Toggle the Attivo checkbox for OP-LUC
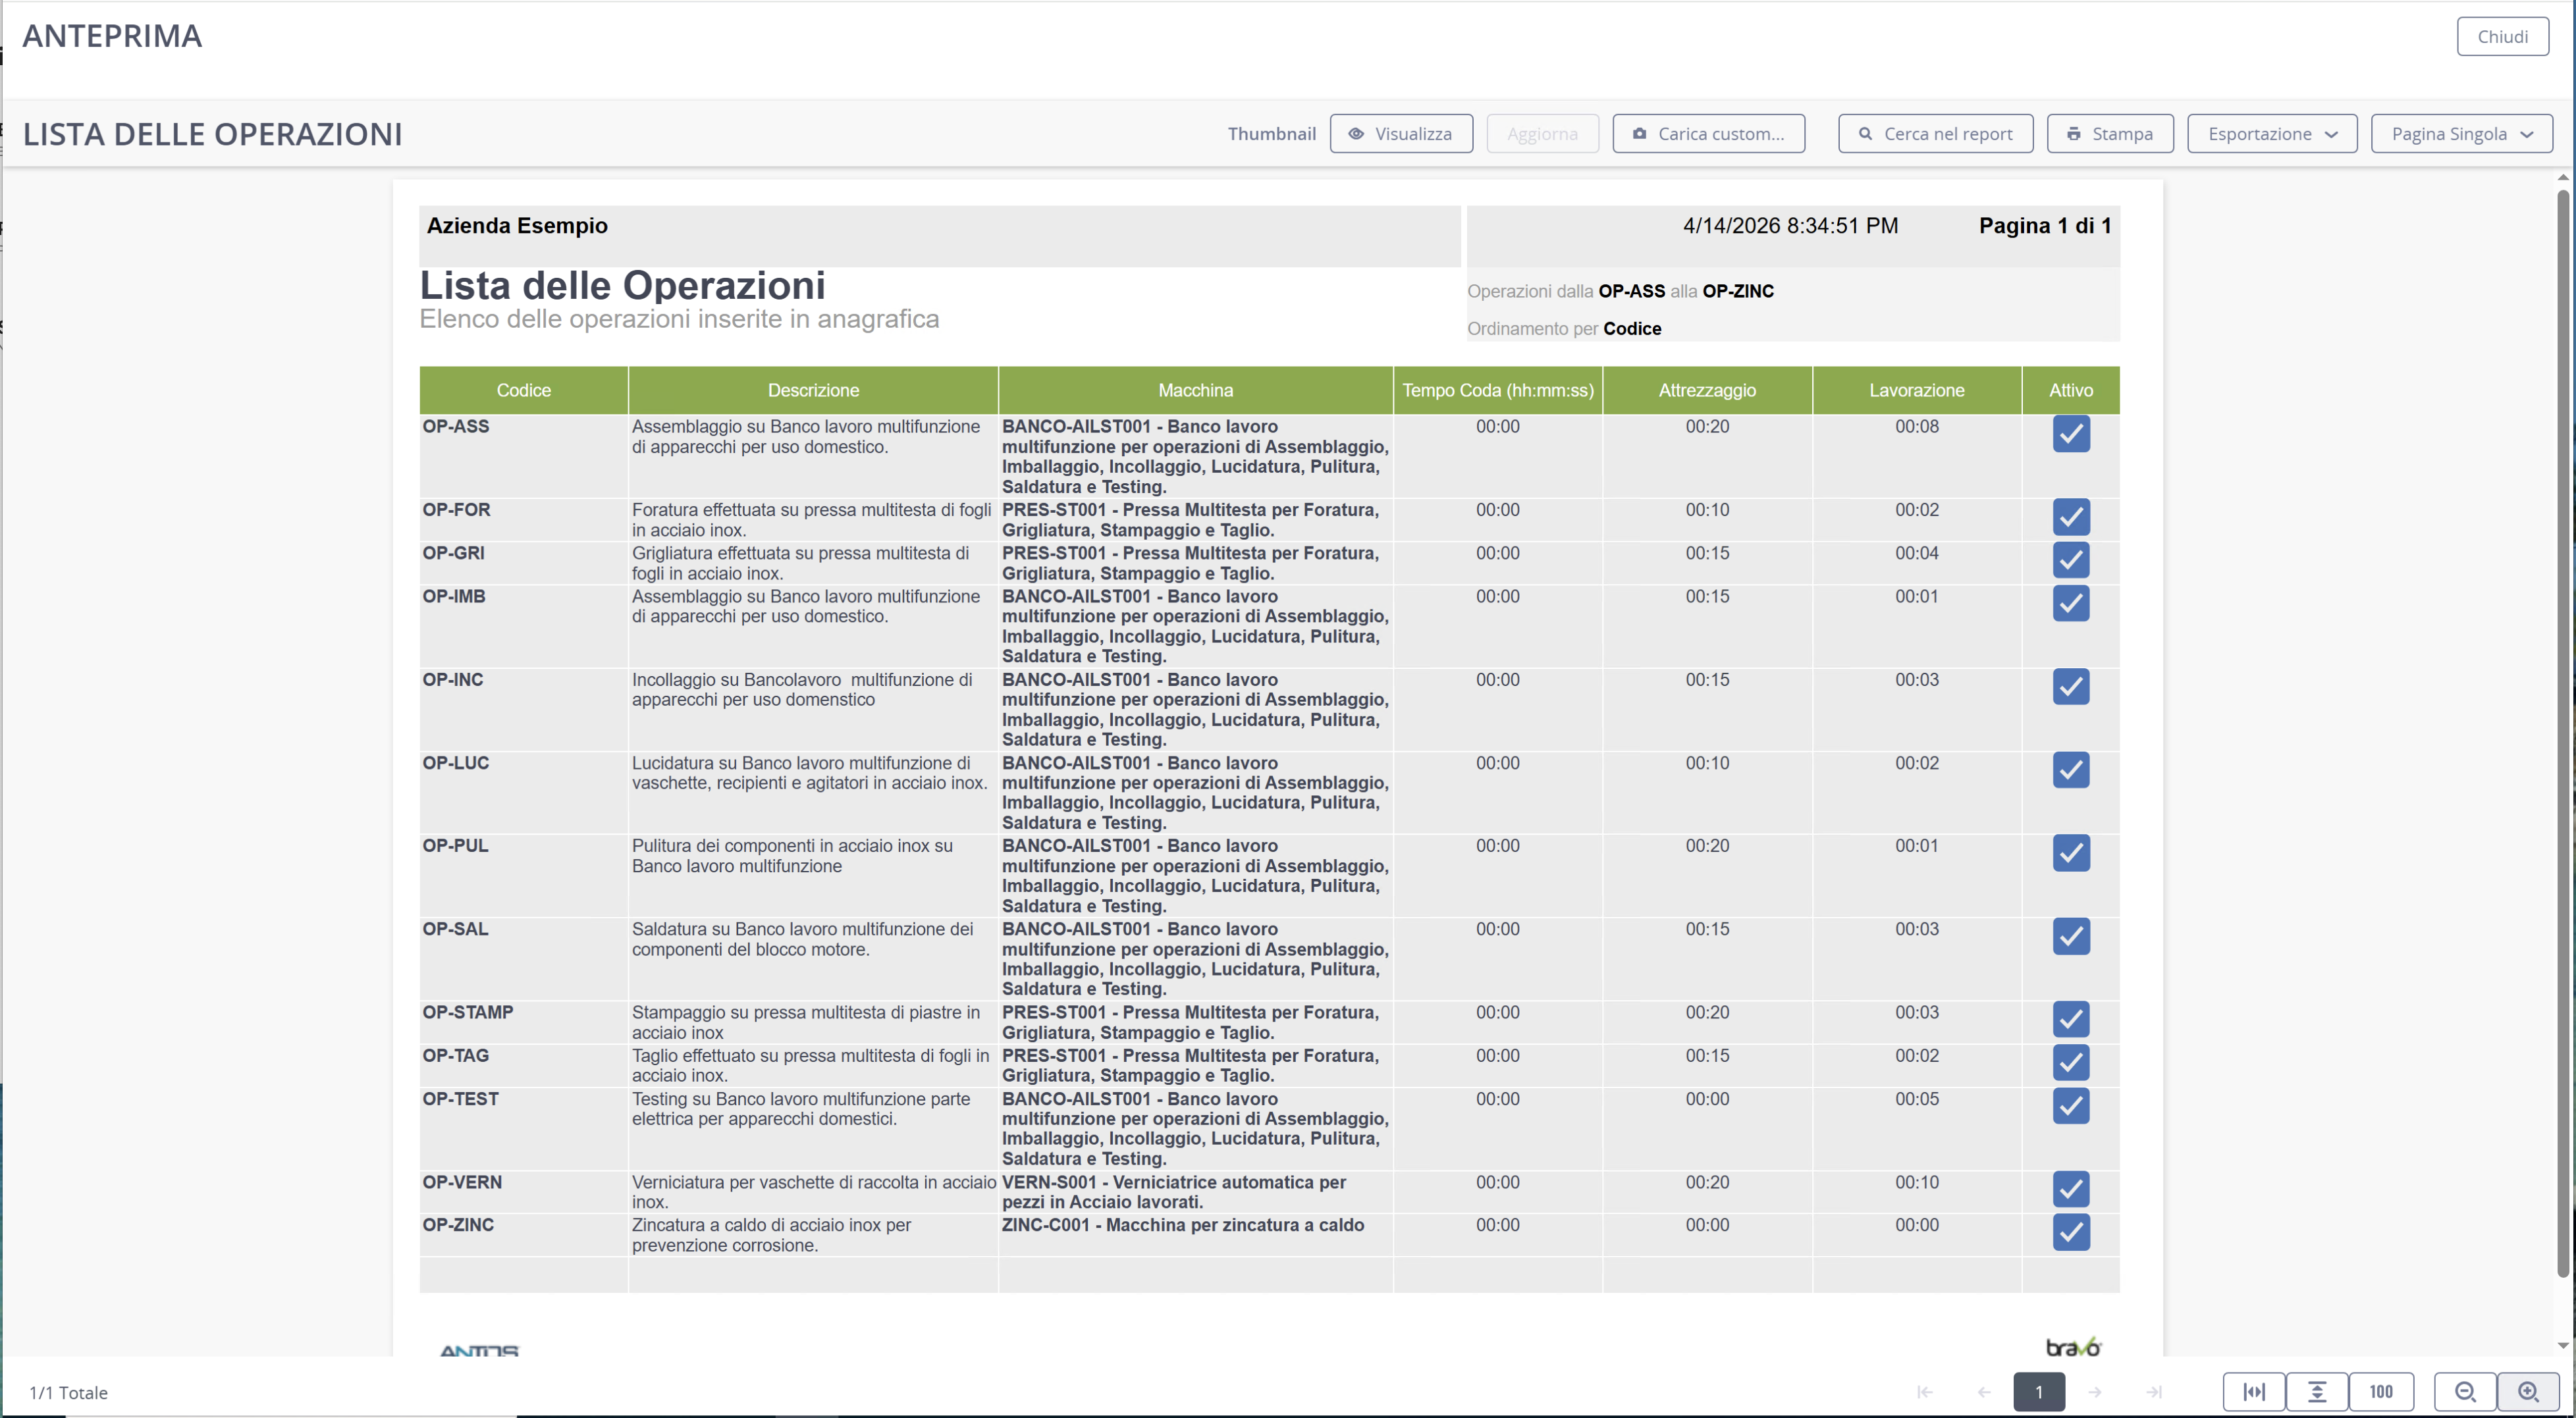 pos(2071,770)
